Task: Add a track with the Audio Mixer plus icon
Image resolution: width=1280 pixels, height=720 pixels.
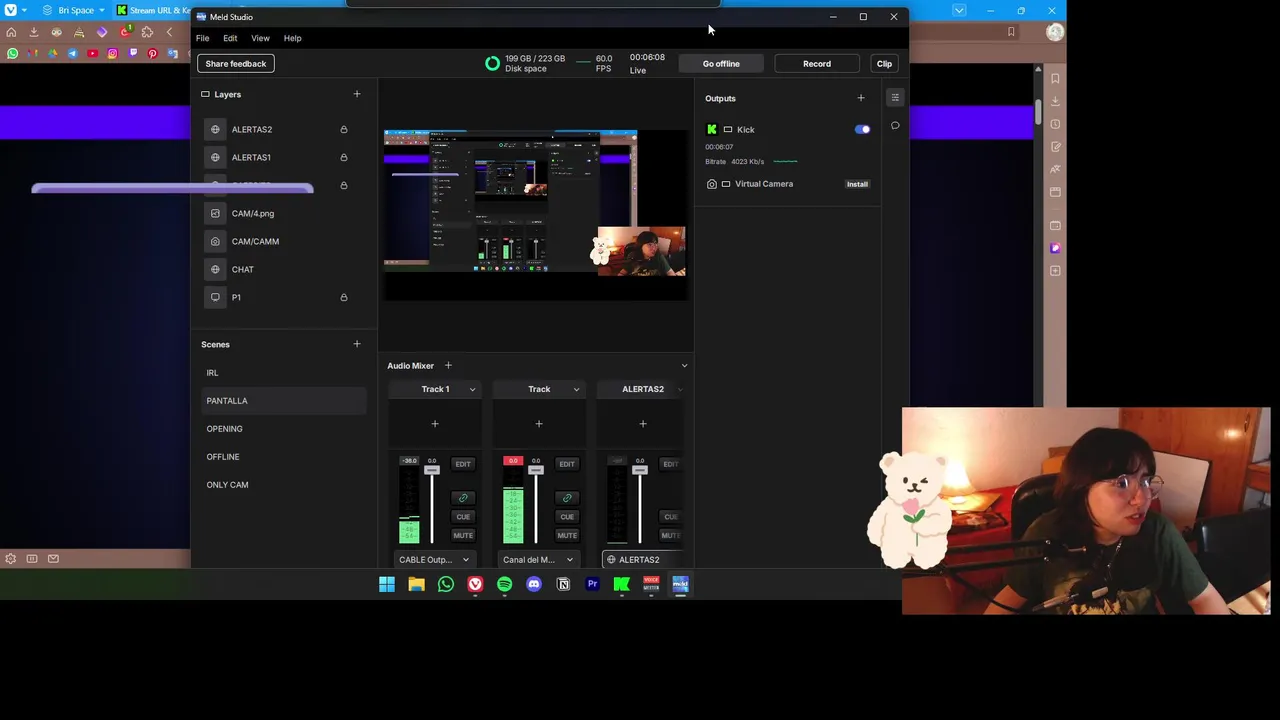Action: coord(448,366)
